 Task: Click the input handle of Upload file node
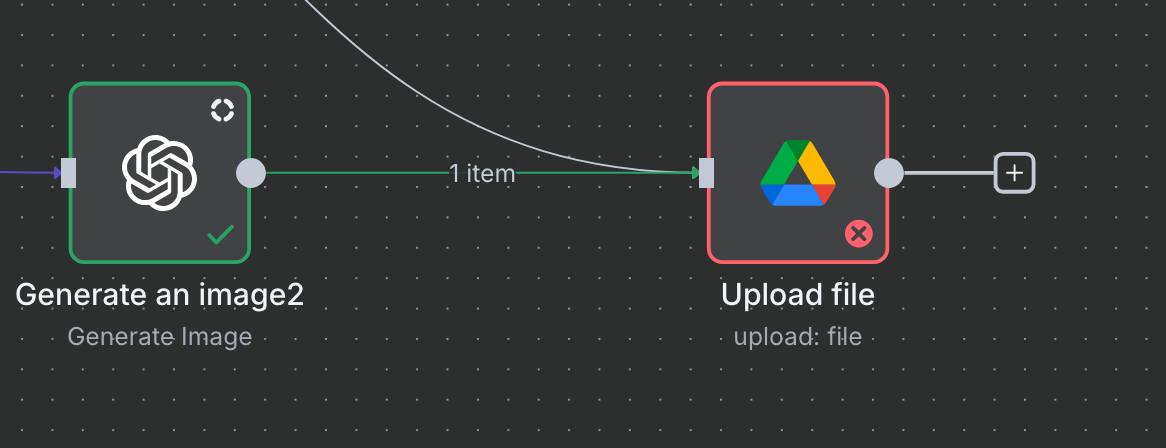click(706, 173)
